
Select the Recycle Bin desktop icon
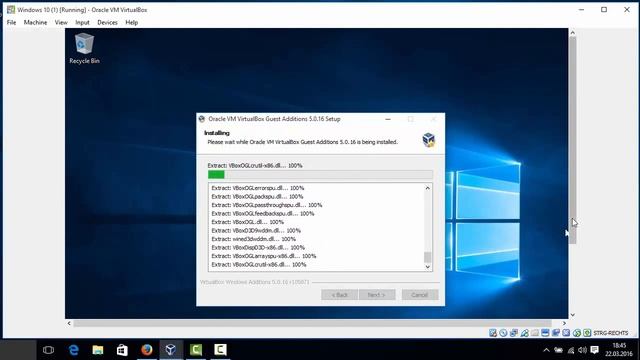[x=84, y=48]
